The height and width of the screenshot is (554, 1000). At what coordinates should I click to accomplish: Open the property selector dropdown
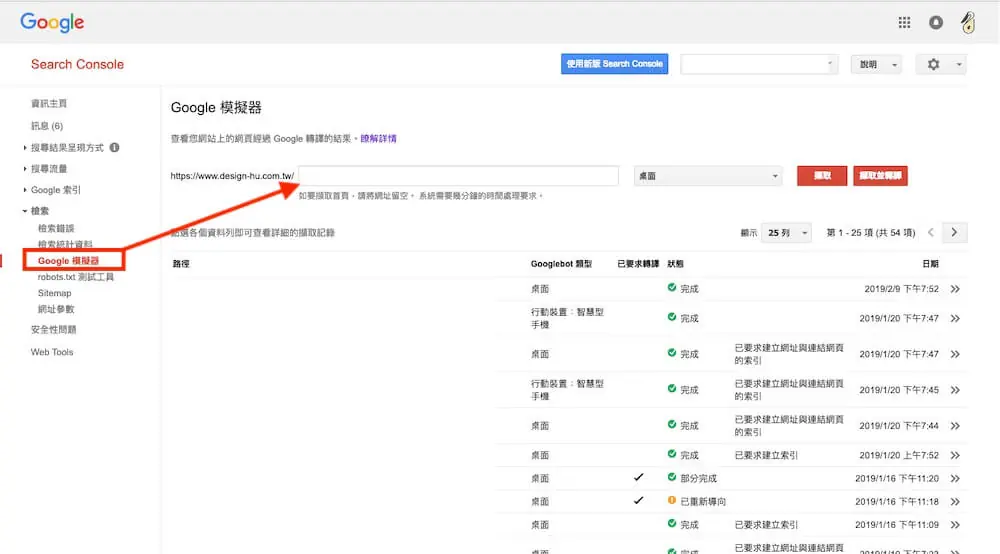coord(759,64)
